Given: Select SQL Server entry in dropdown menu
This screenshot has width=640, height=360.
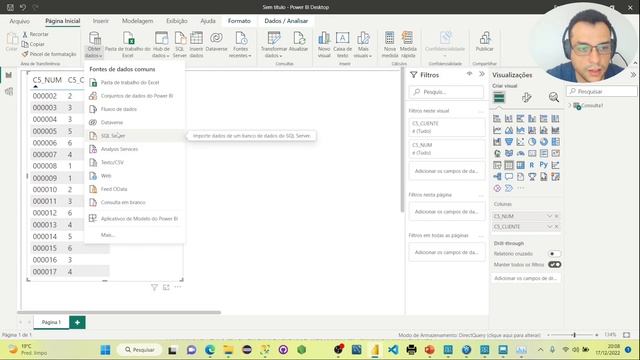Looking at the screenshot, I should [x=134, y=136].
